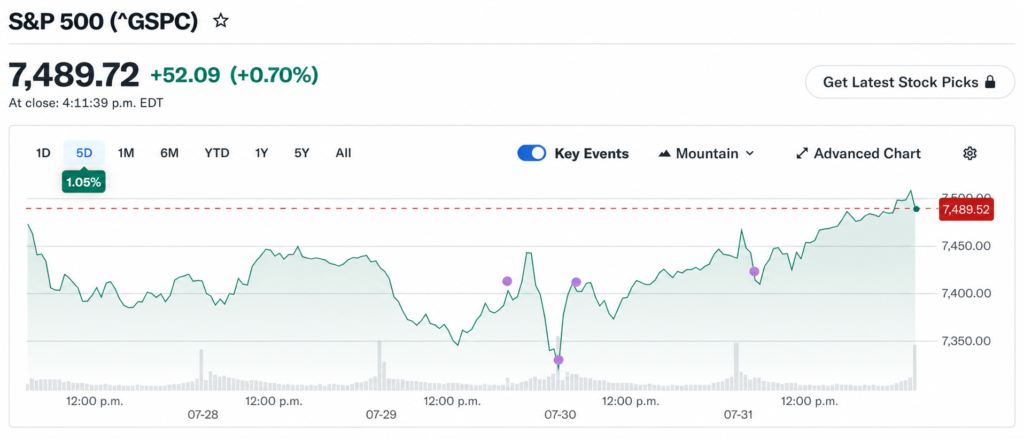The height and width of the screenshot is (439, 1024).
Task: Click the 7,350.00 axis label
Action: [x=966, y=341]
